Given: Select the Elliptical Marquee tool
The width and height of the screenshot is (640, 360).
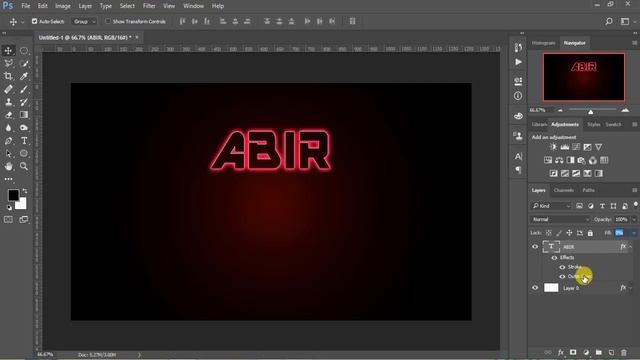Looking at the screenshot, I should [x=24, y=51].
